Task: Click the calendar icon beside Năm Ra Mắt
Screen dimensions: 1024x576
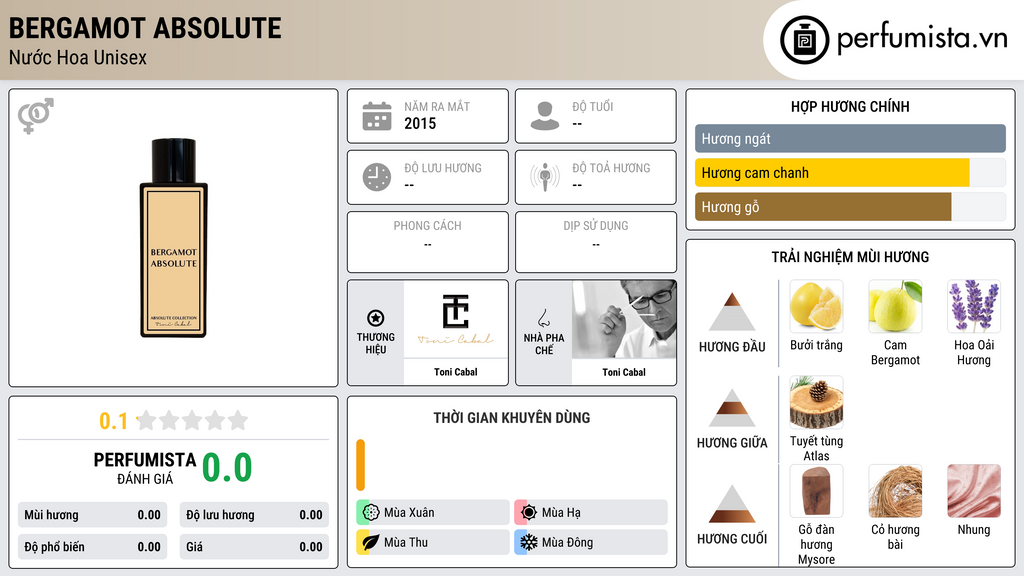Action: (x=377, y=116)
